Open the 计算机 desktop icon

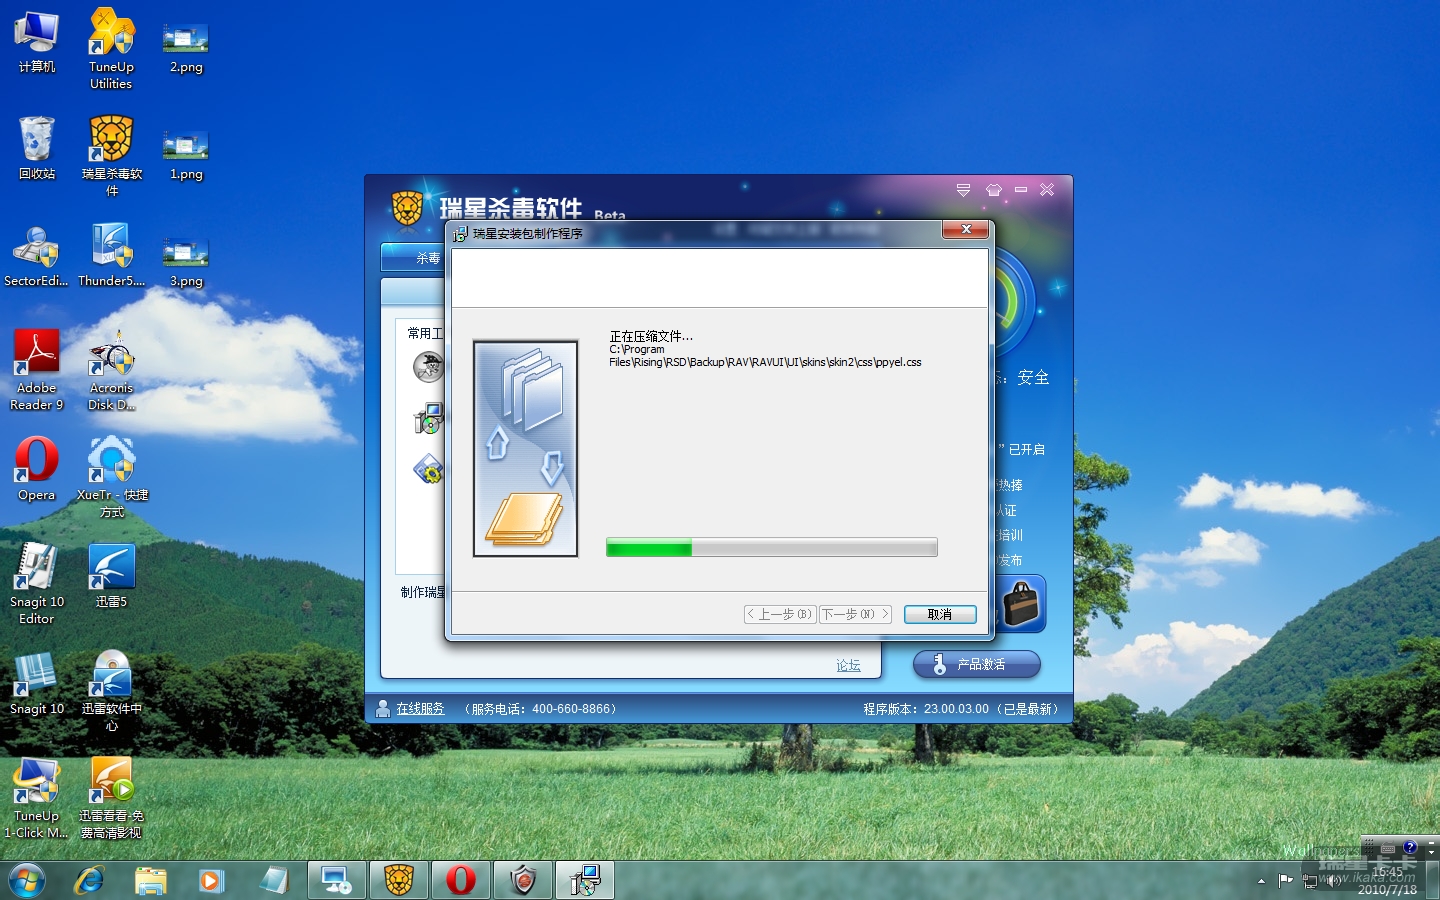click(x=37, y=43)
